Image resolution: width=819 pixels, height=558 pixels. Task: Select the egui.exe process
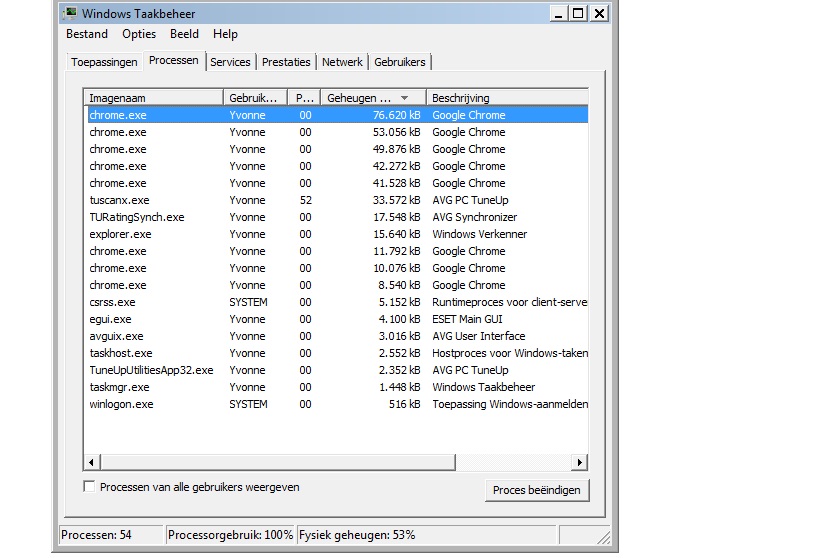point(337,319)
